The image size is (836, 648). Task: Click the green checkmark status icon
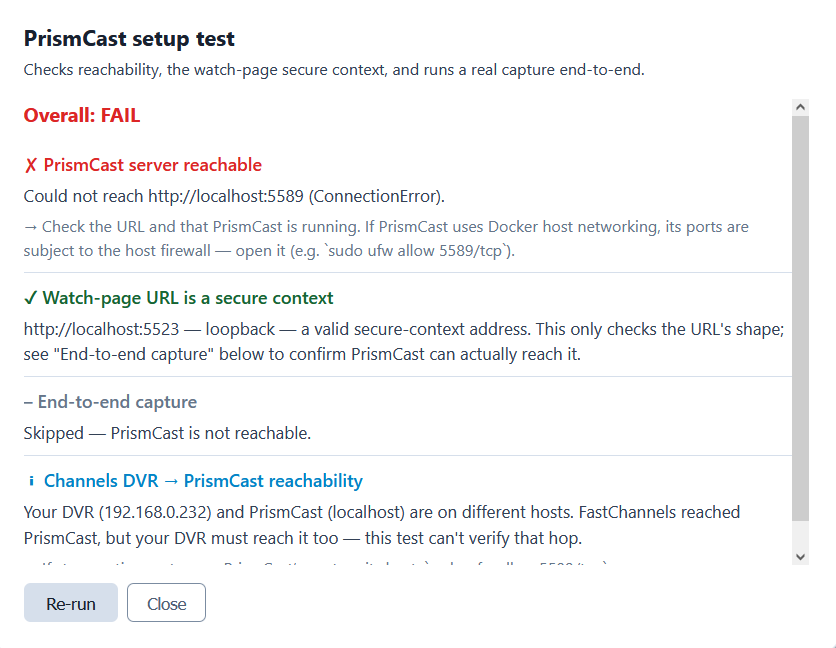pyautogui.click(x=30, y=298)
